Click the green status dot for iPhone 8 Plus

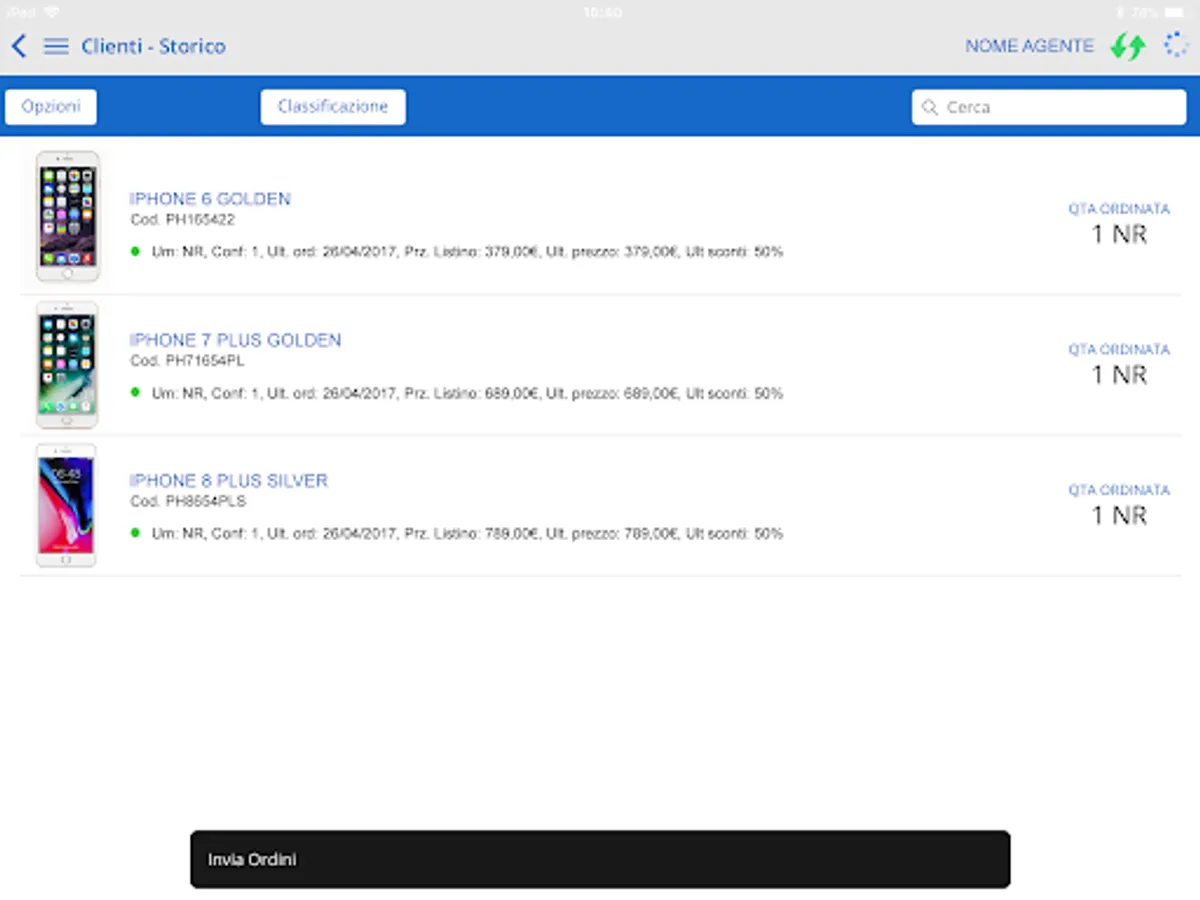pyautogui.click(x=135, y=533)
